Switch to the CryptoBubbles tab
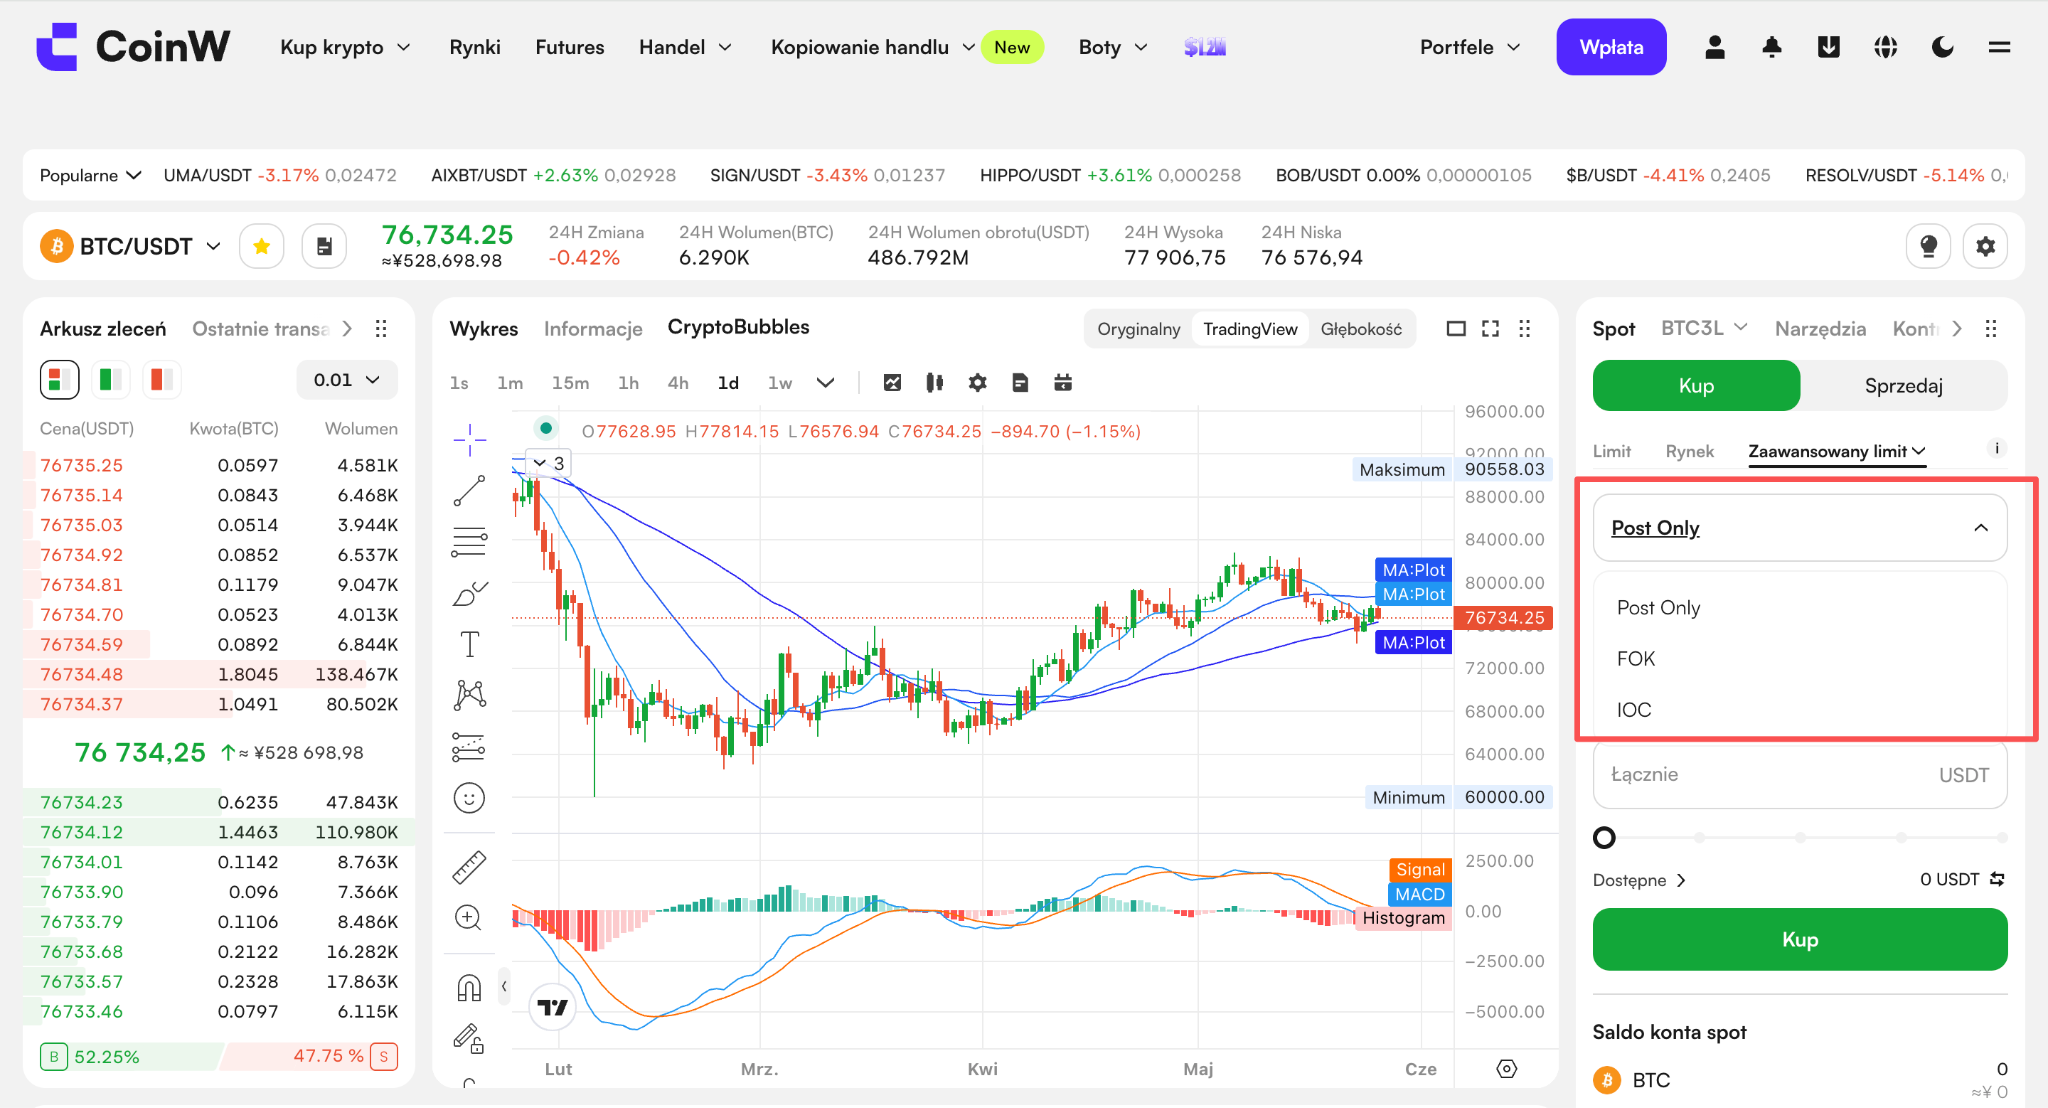Screen dimensions: 2048x1108 pos(738,328)
